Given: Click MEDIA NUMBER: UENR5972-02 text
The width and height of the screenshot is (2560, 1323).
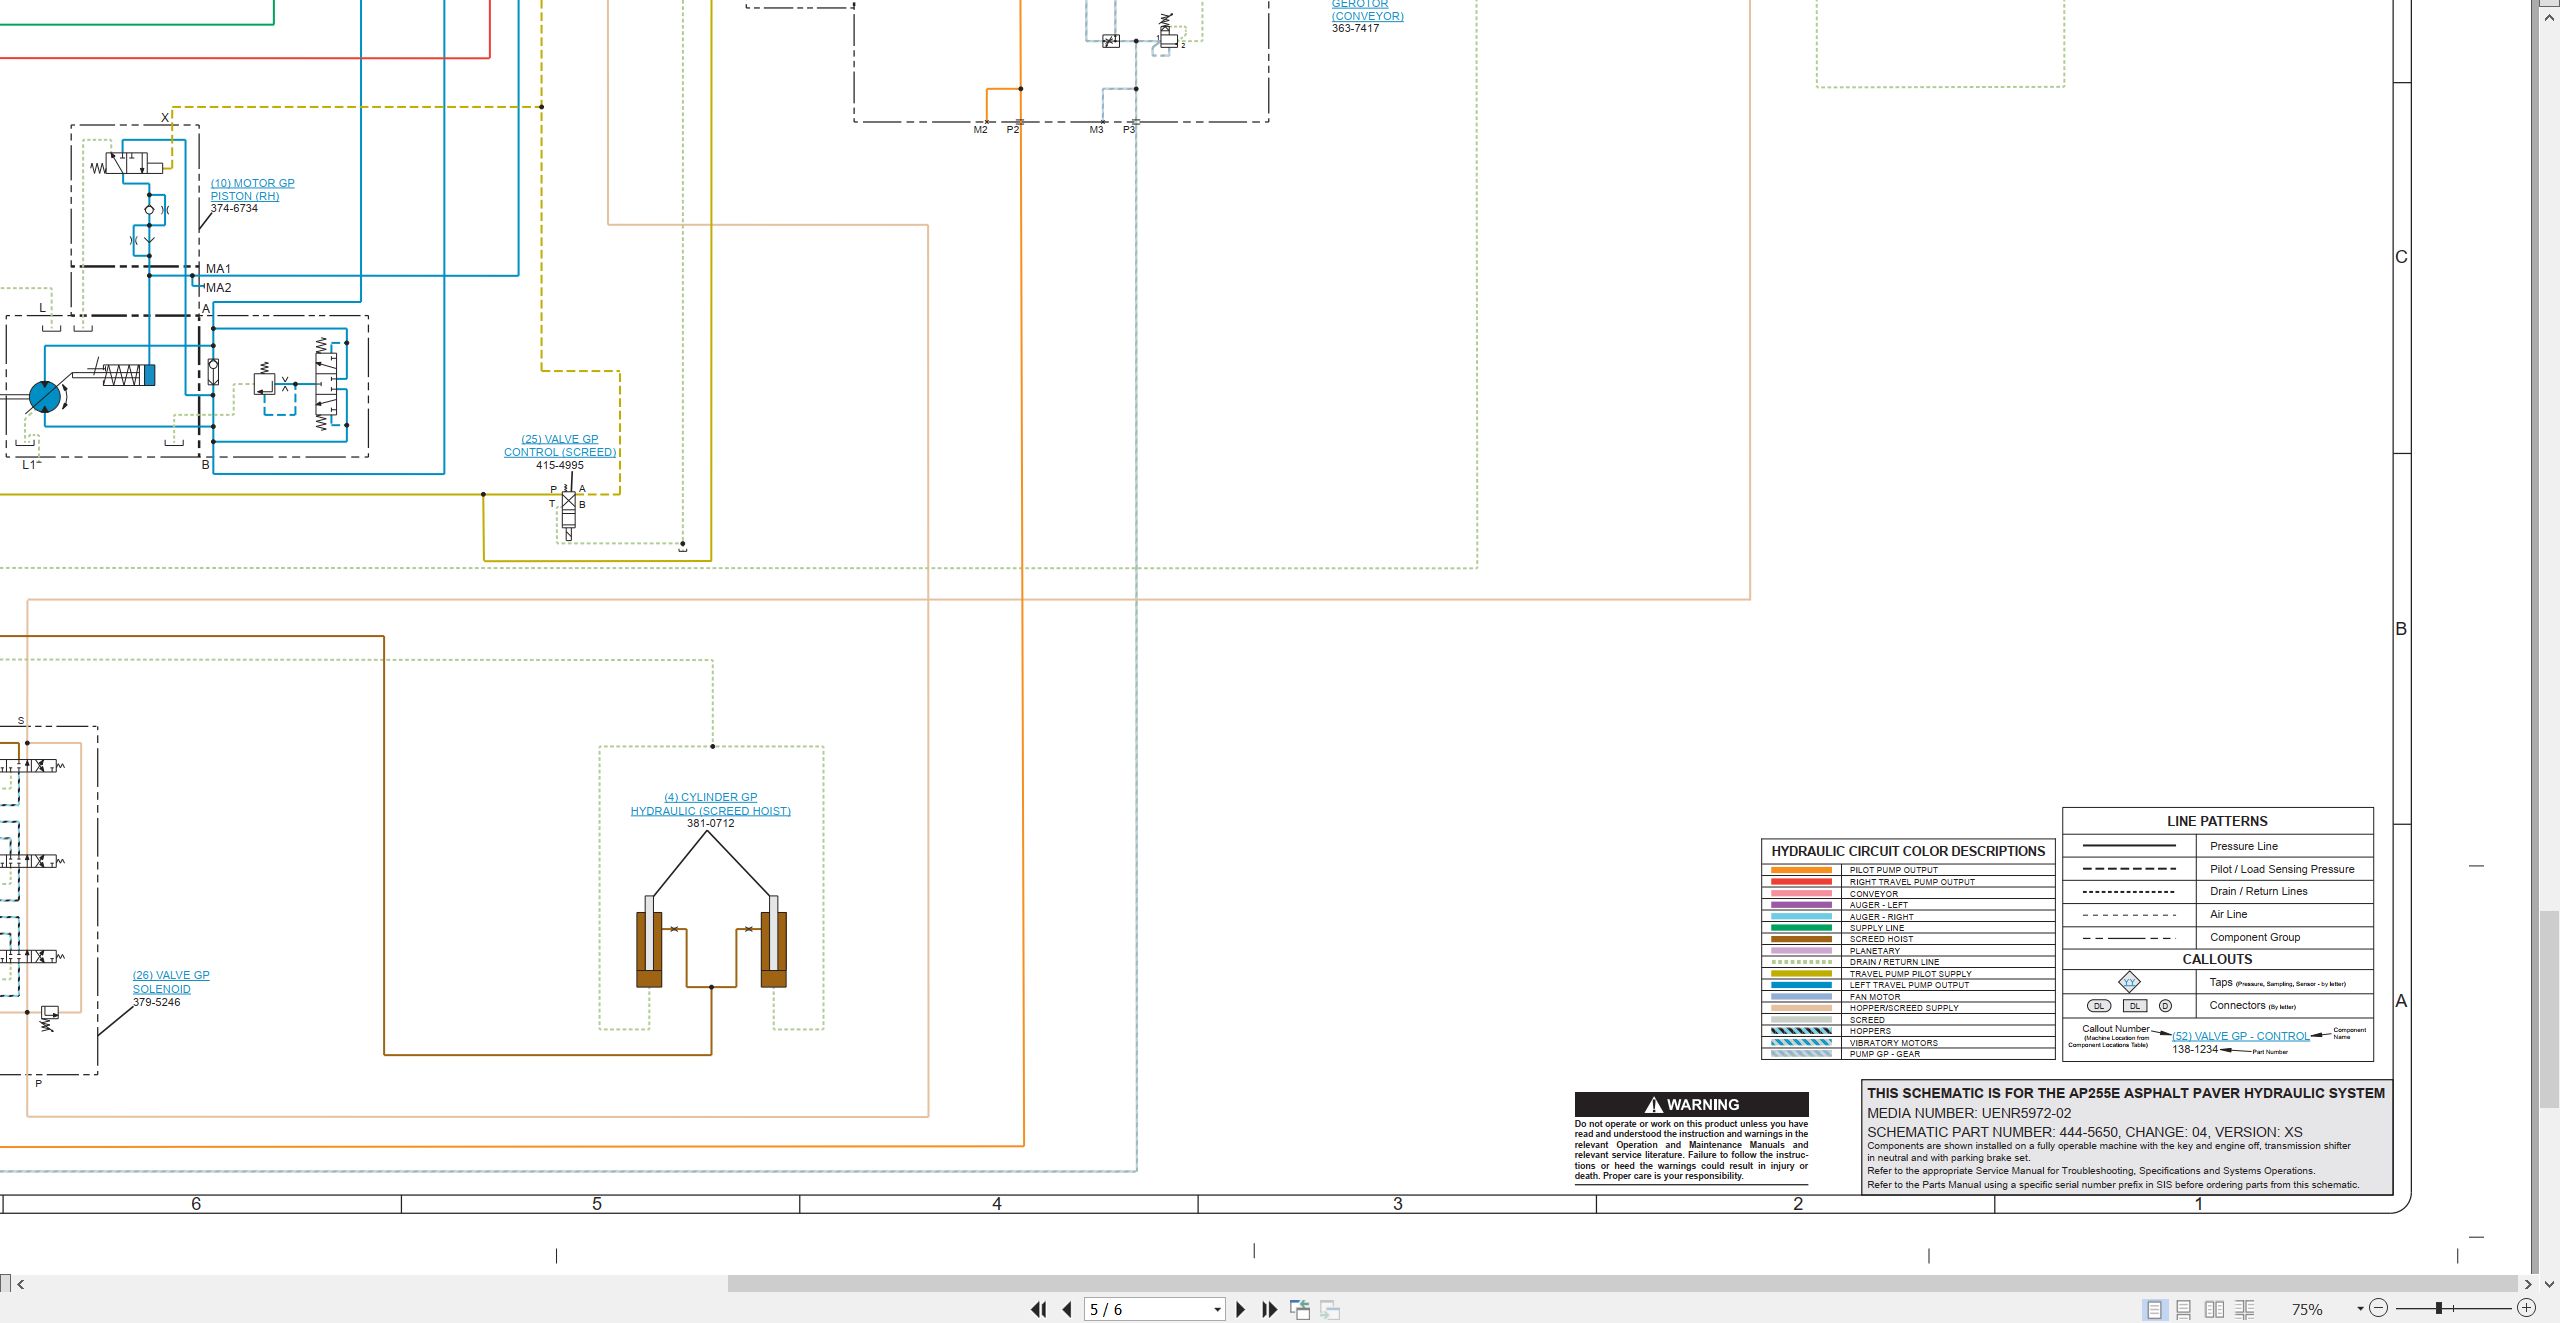Looking at the screenshot, I should click(1969, 1113).
